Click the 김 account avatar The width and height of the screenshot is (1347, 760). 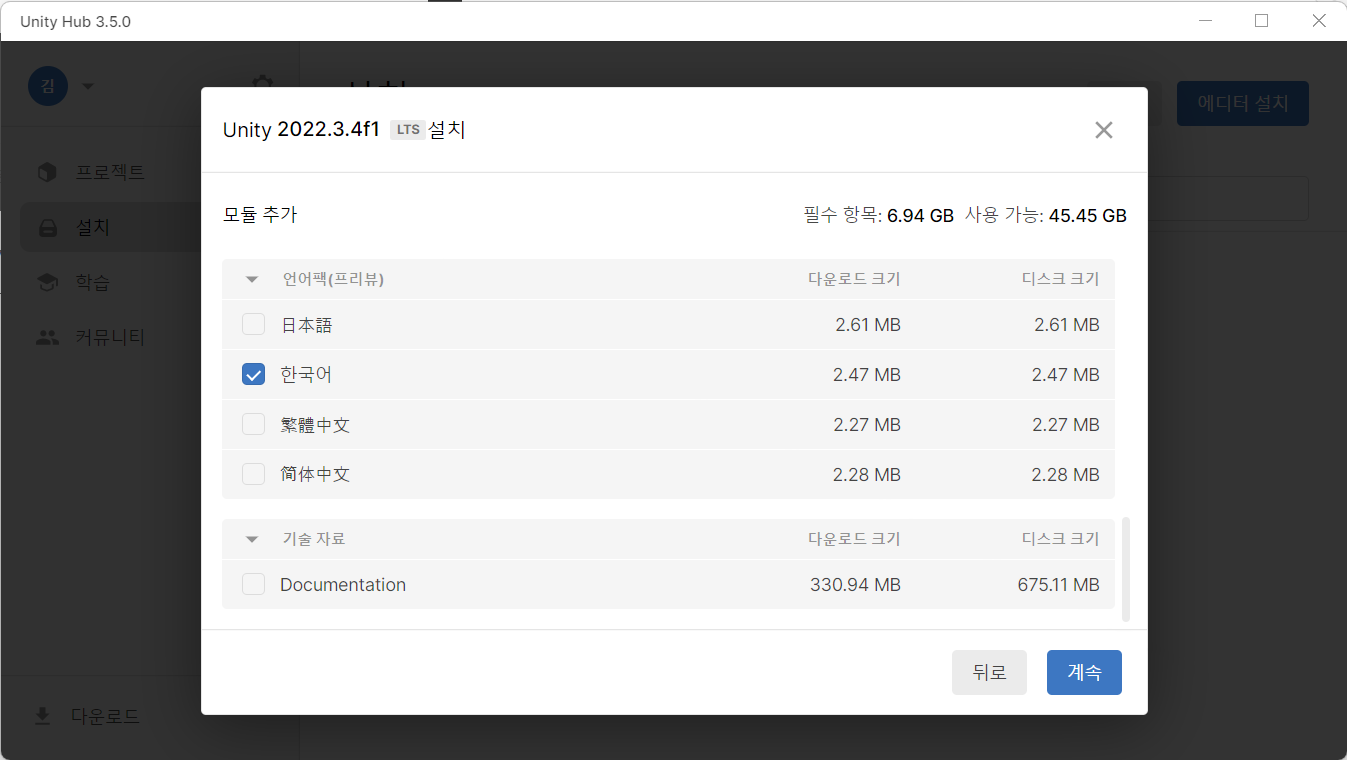[x=48, y=86]
